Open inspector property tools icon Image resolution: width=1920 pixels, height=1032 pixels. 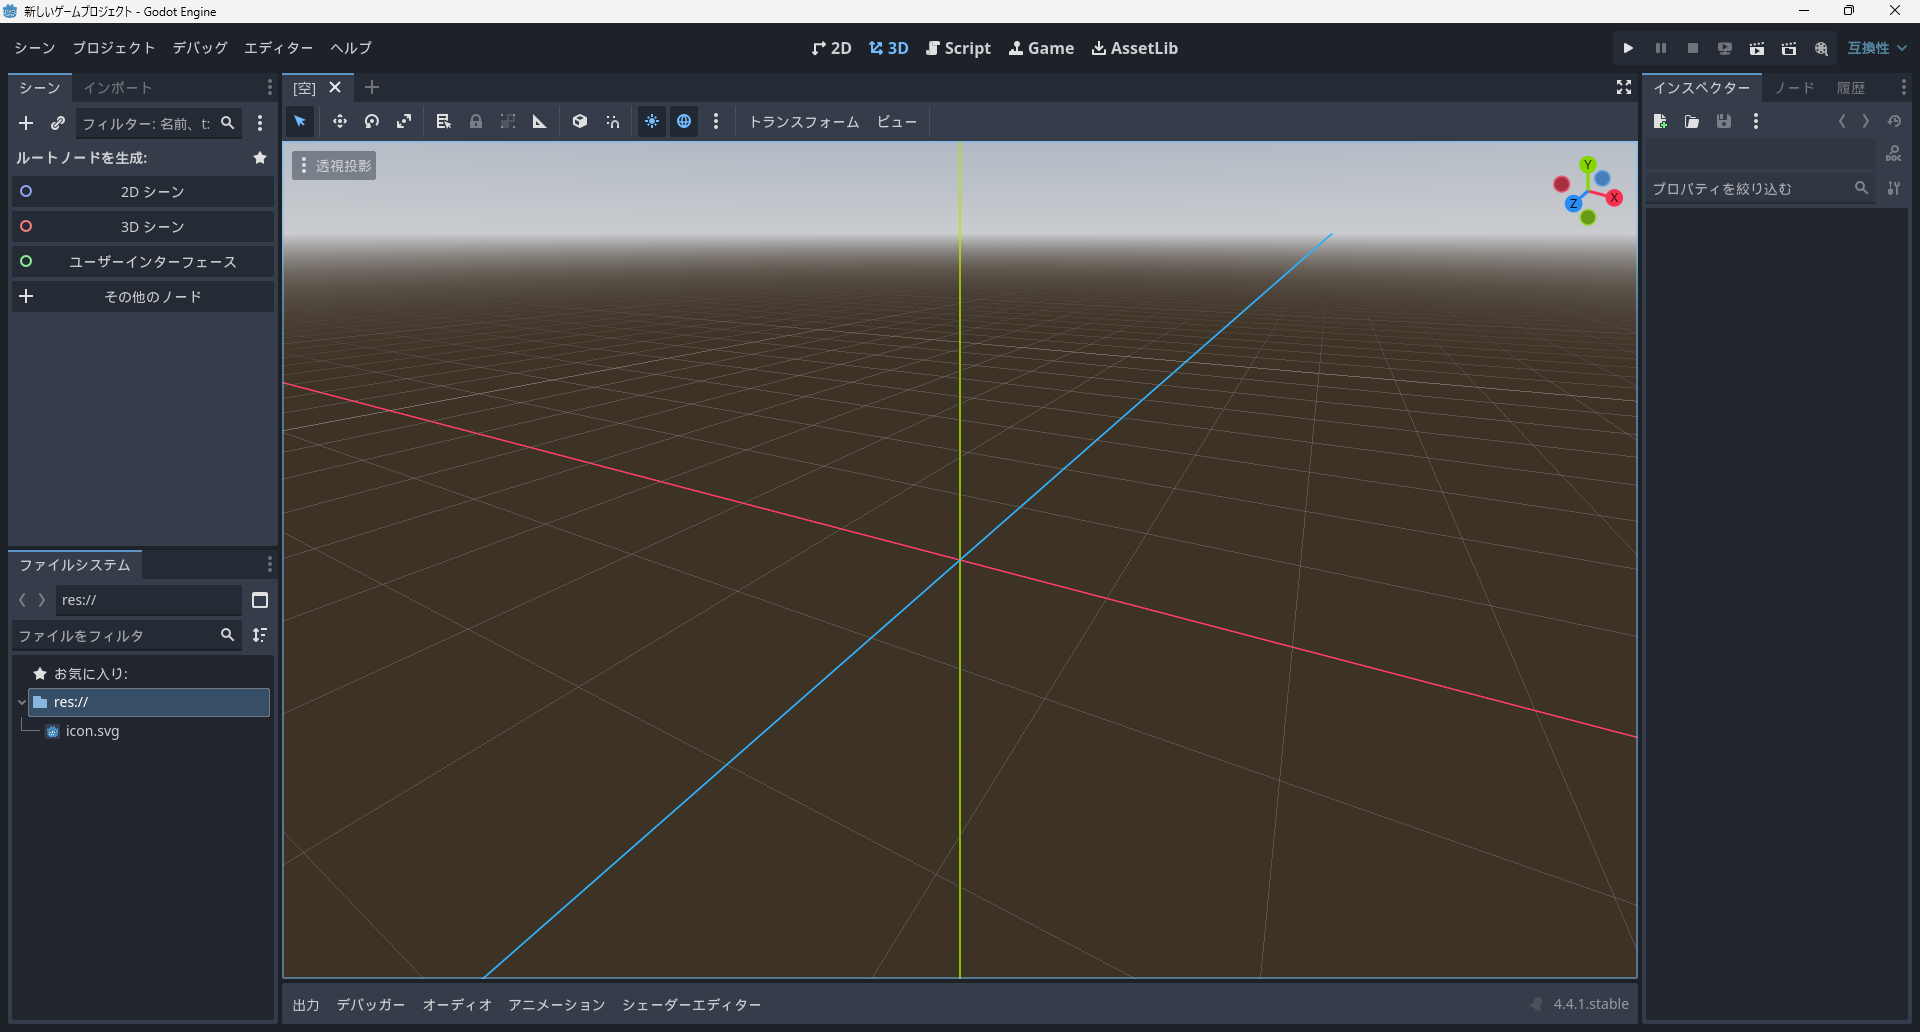pyautogui.click(x=1894, y=188)
